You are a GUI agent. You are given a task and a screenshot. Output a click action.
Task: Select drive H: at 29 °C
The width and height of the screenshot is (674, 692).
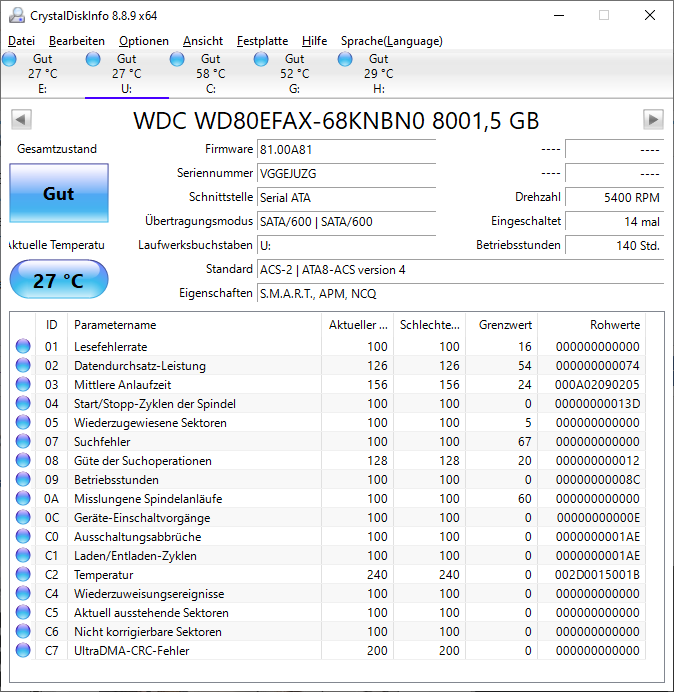click(x=378, y=74)
